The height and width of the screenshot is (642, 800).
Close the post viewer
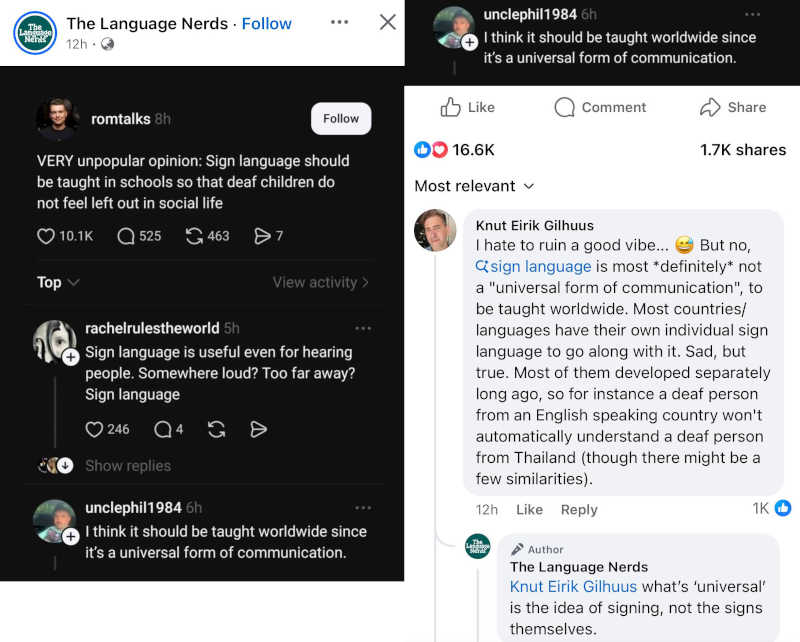point(388,22)
